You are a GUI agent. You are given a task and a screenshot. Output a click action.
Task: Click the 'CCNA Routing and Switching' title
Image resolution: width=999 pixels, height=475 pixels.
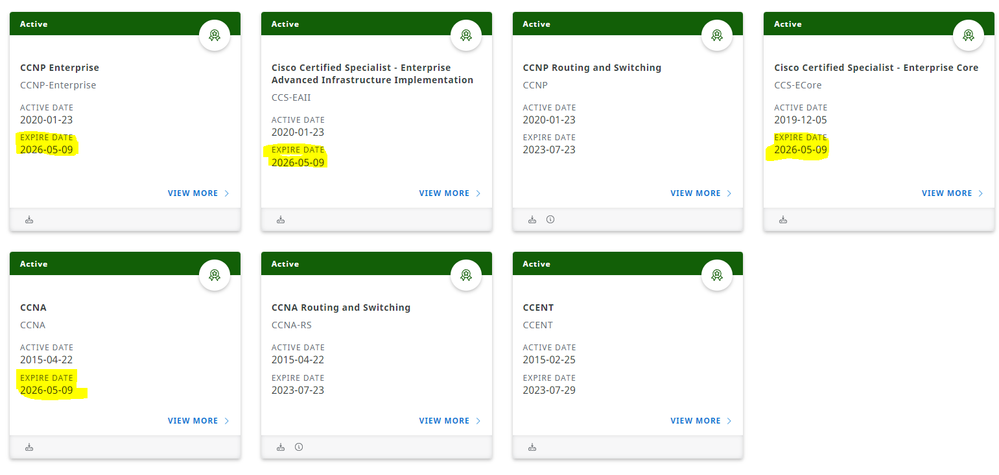341,308
